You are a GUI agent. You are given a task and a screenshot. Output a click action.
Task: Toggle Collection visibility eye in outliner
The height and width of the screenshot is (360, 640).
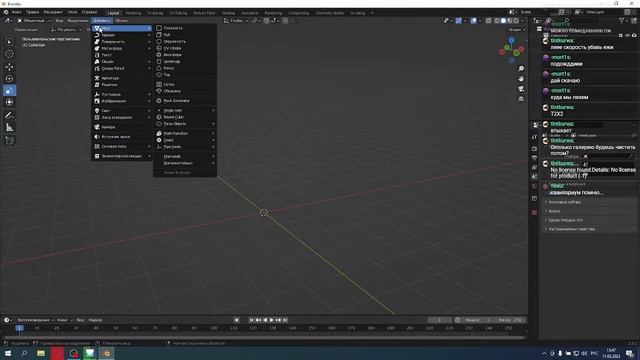click(627, 36)
